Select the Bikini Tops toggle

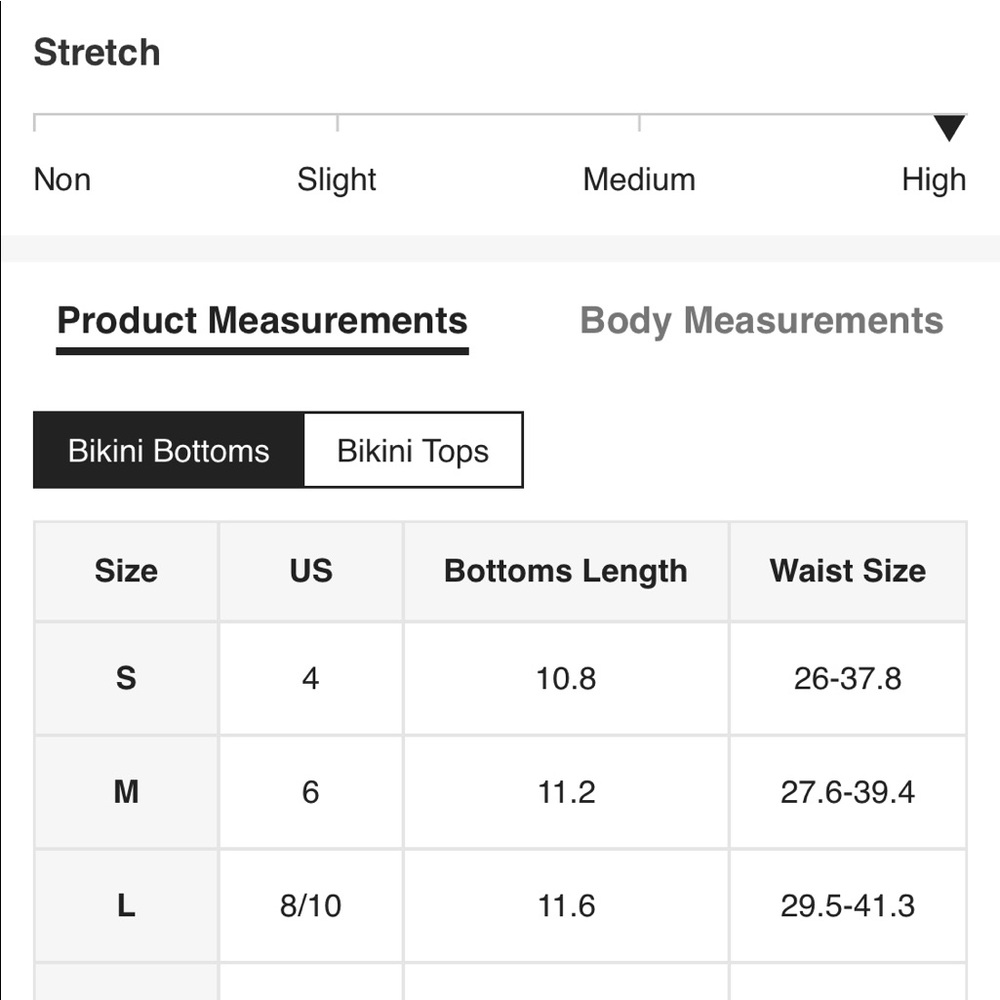click(x=413, y=450)
